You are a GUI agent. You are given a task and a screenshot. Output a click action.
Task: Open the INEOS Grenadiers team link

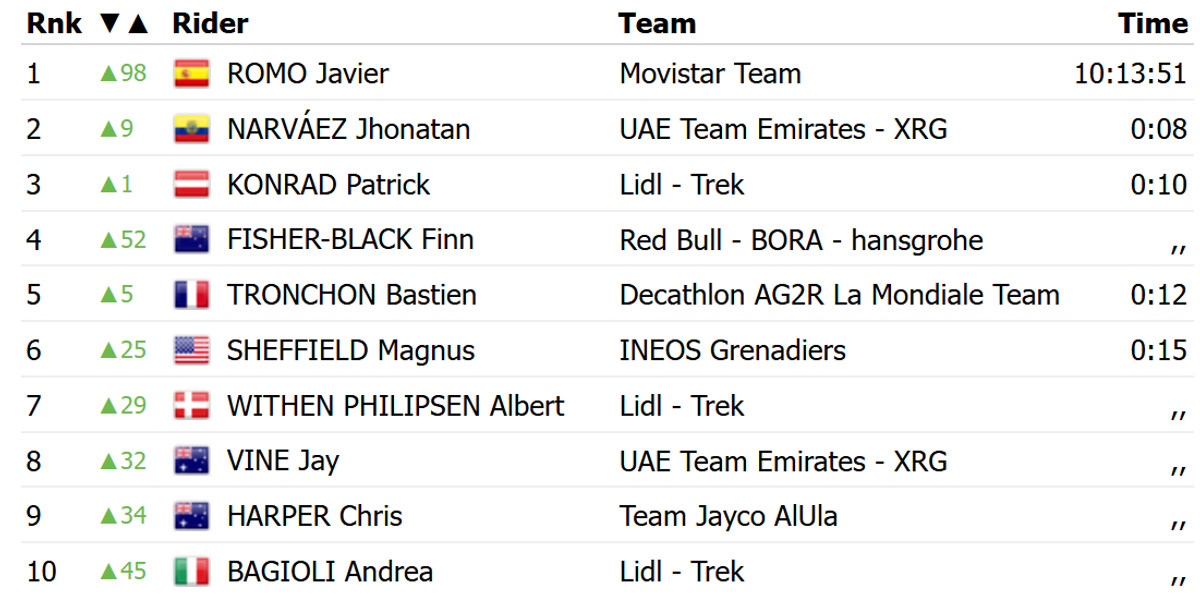[732, 350]
